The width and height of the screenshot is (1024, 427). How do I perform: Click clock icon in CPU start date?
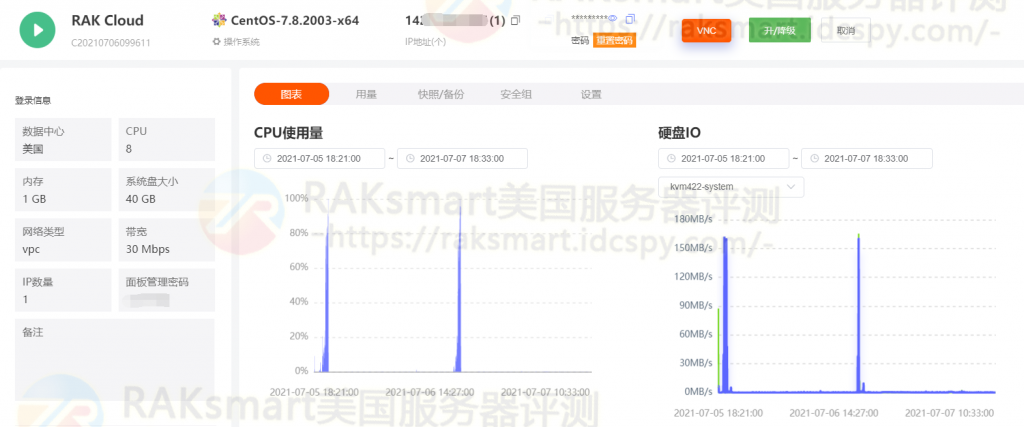267,159
